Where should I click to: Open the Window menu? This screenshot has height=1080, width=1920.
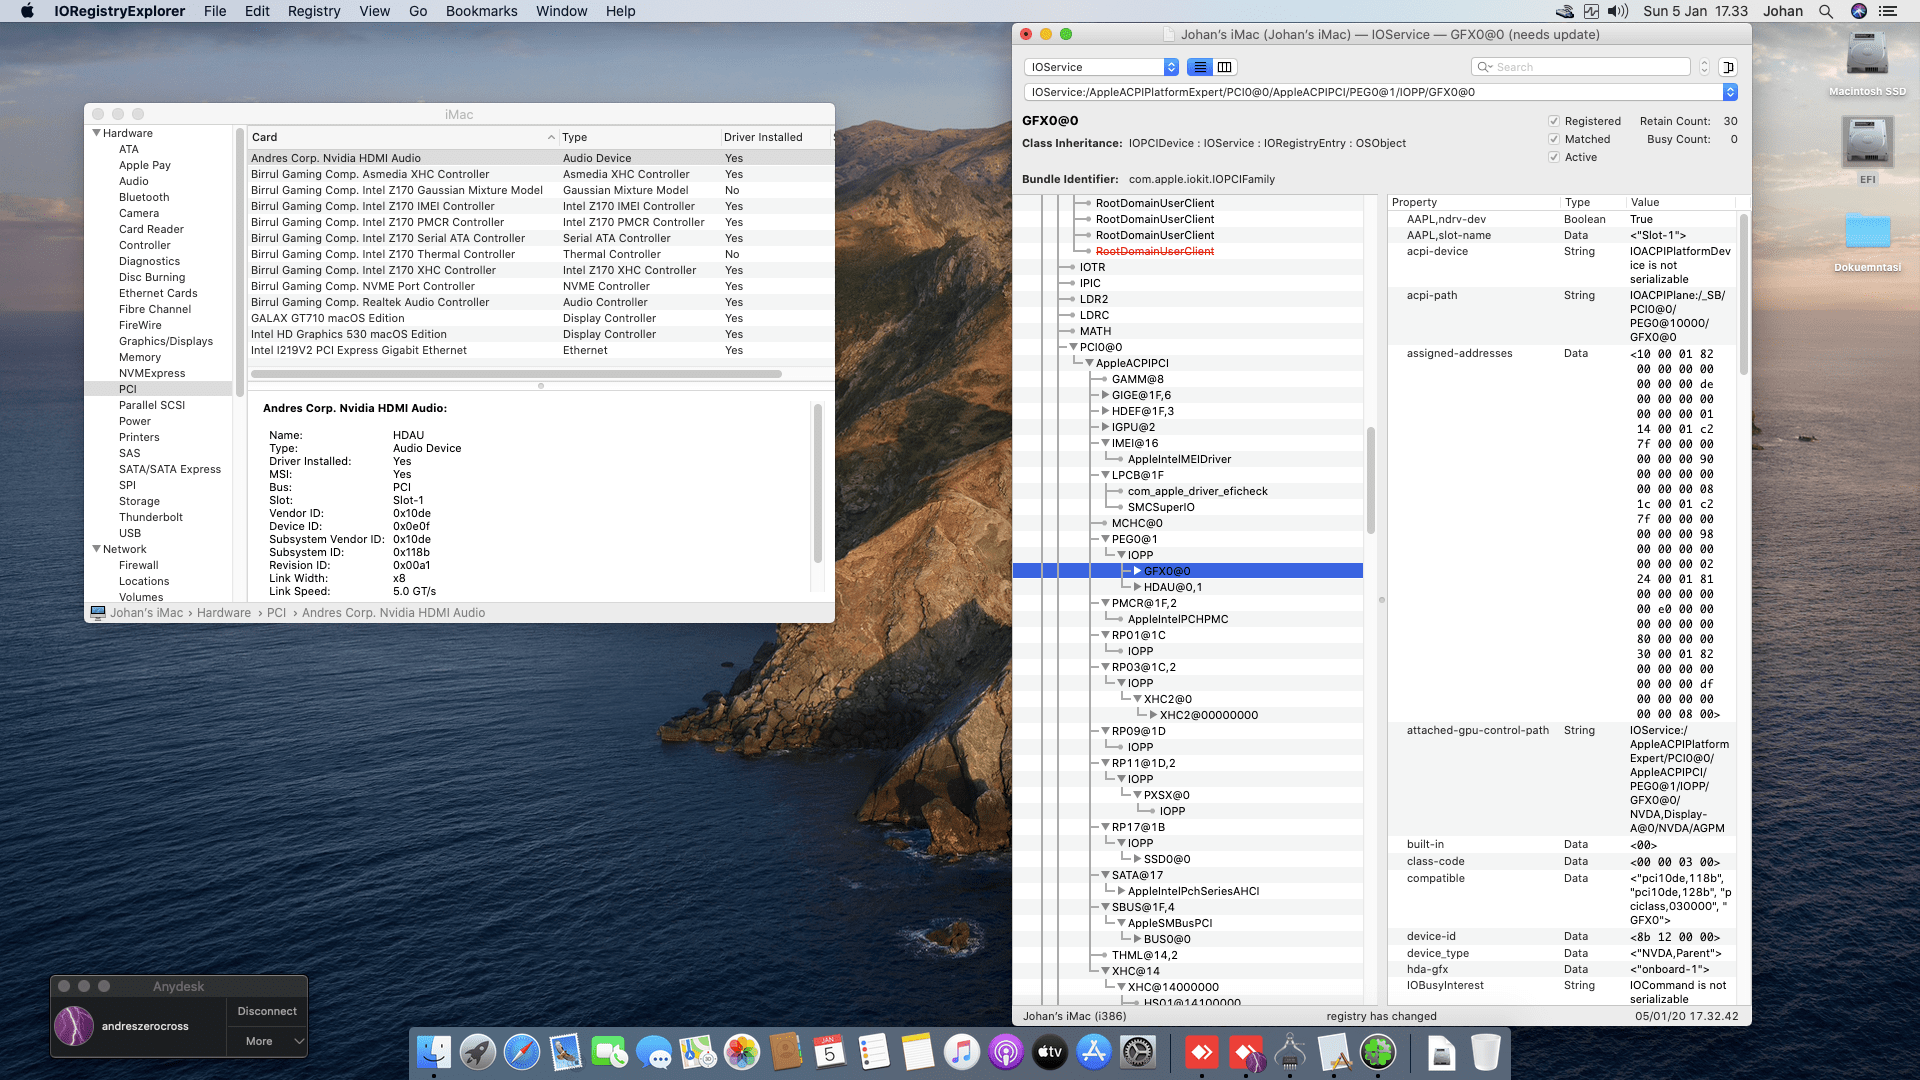coord(562,11)
